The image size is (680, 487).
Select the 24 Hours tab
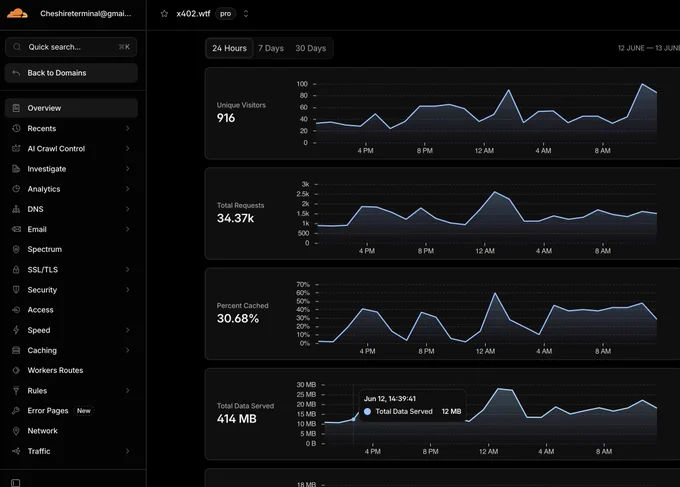tap(229, 48)
